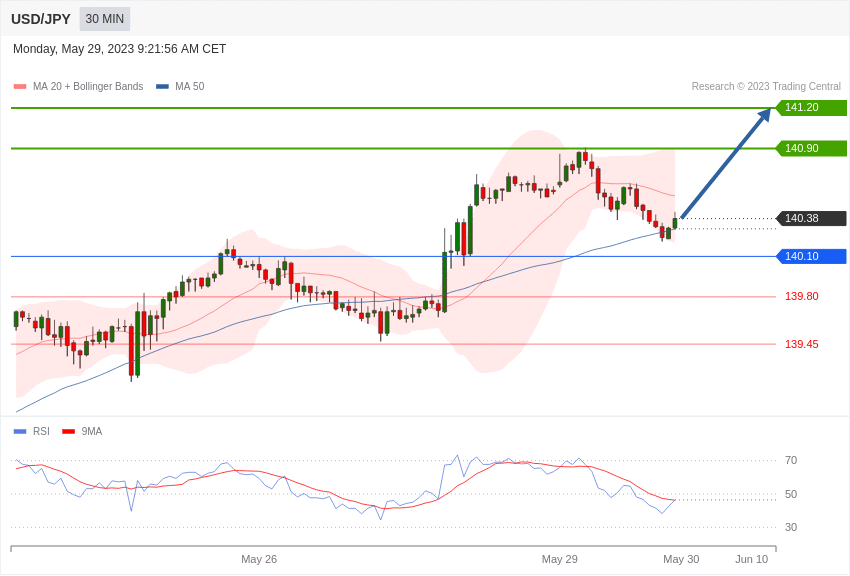The image size is (850, 576).
Task: Click the Jun 10 date axis label
Action: pos(752,559)
